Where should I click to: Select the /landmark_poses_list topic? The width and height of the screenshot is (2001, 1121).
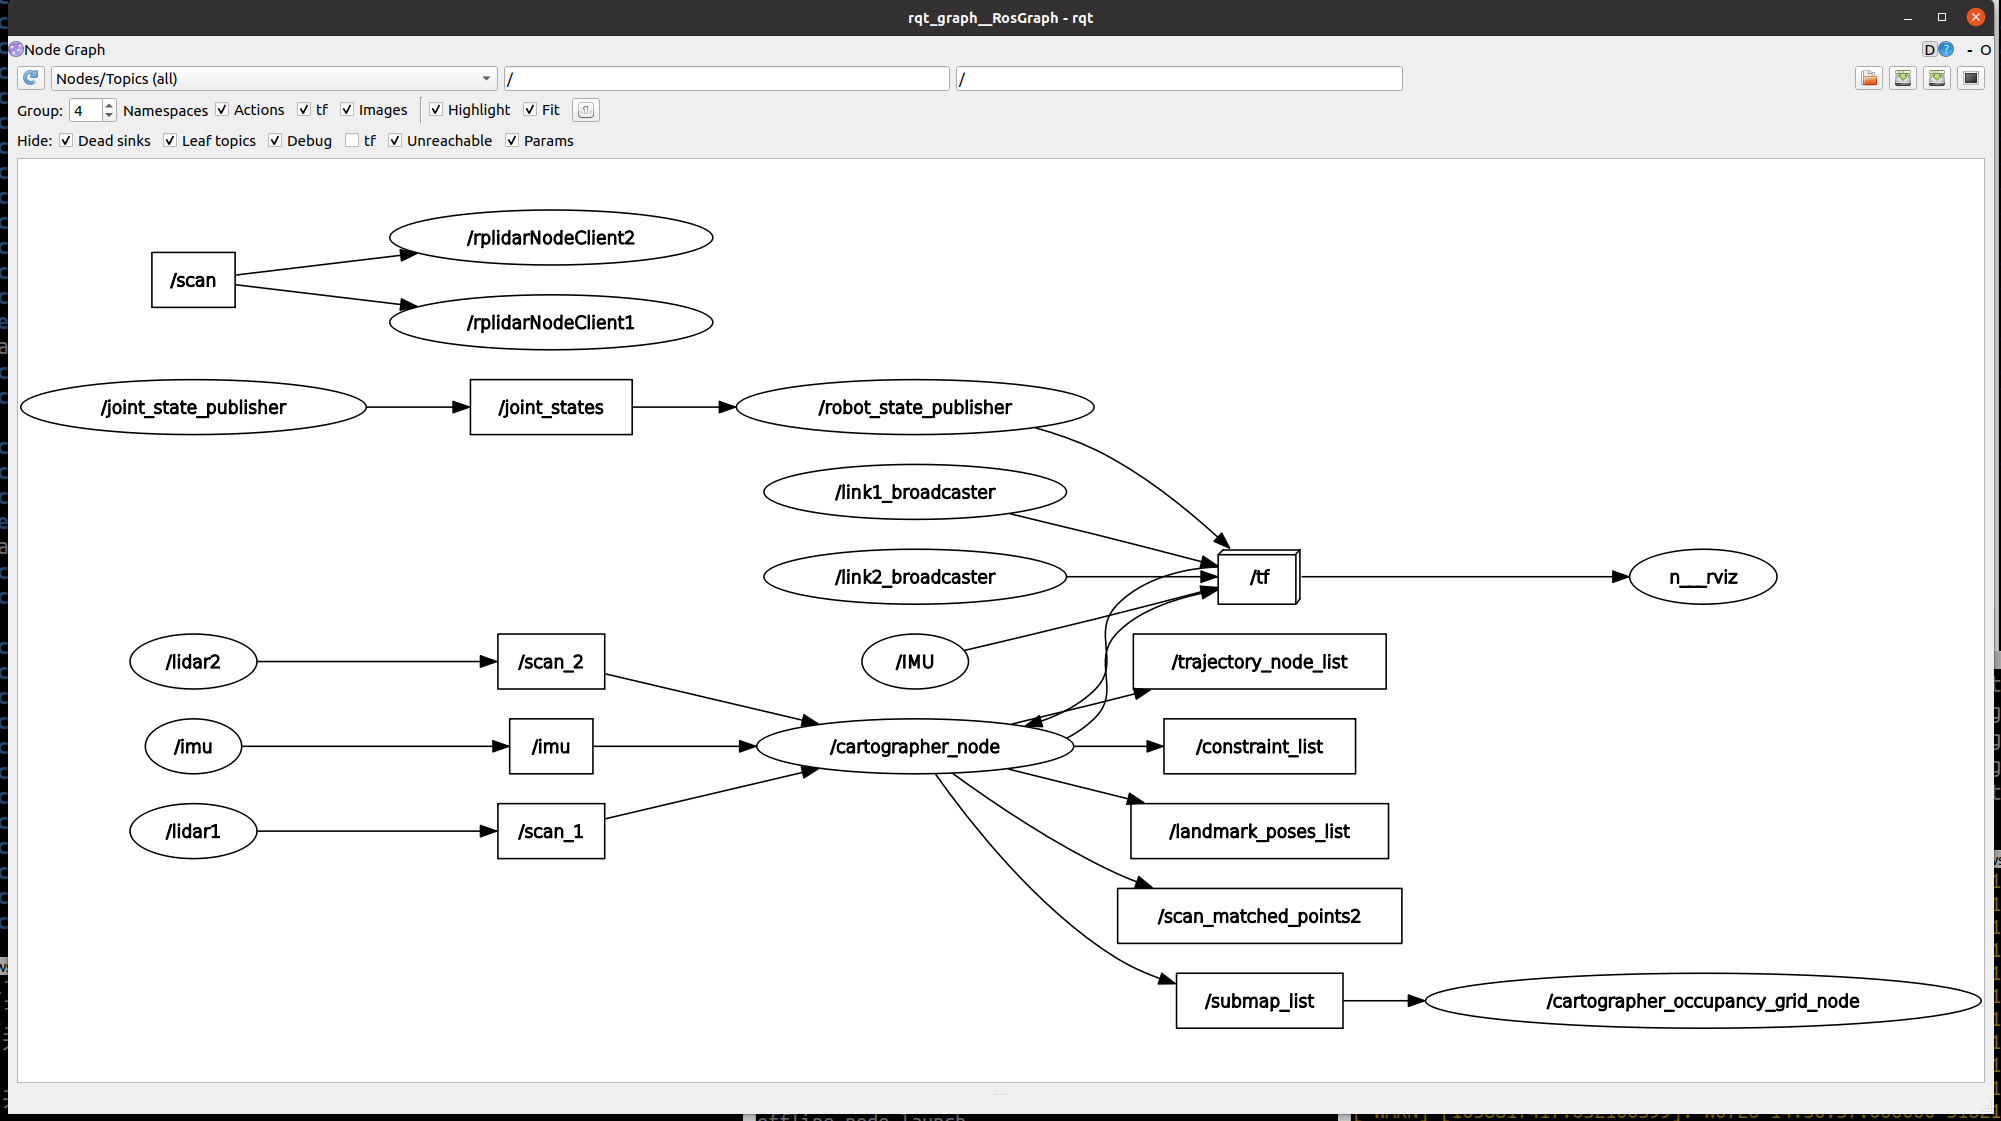tap(1259, 831)
